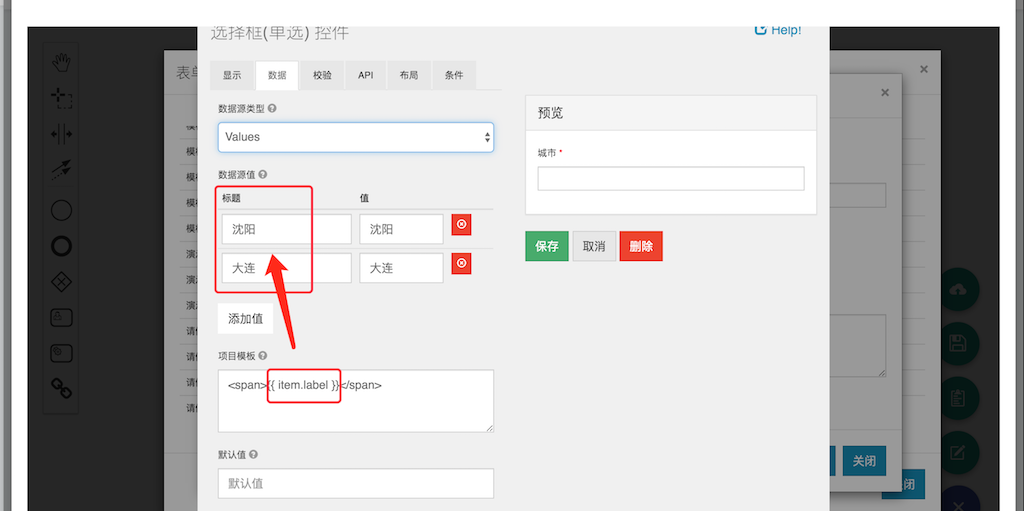
Task: Activate the lasso selection tool
Action: coord(62,98)
